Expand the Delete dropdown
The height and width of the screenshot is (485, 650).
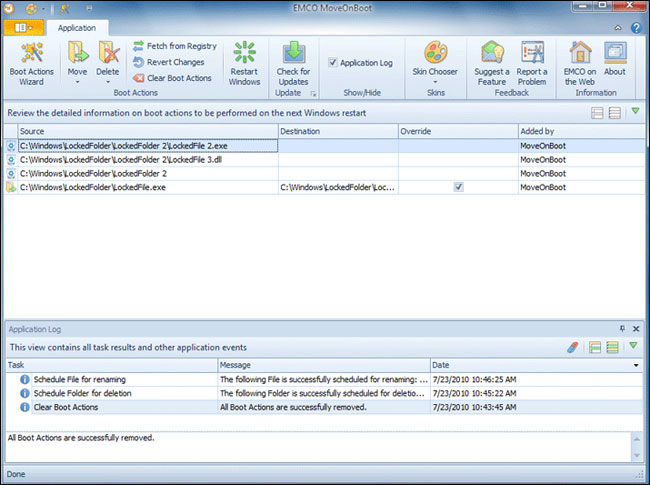click(x=108, y=81)
